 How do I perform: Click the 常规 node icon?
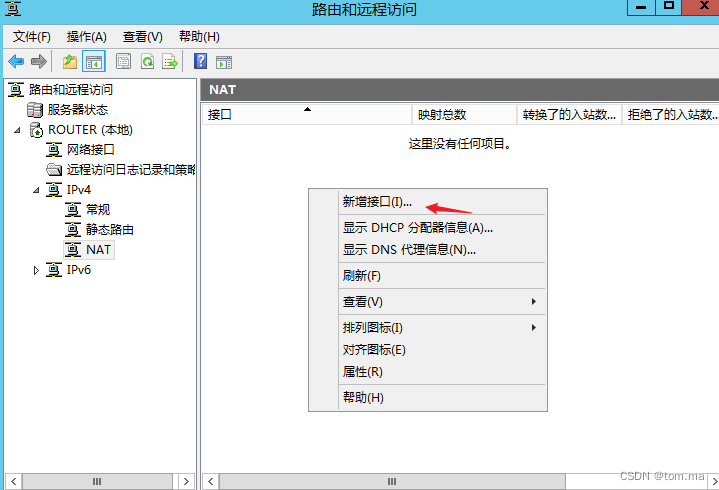(x=72, y=210)
